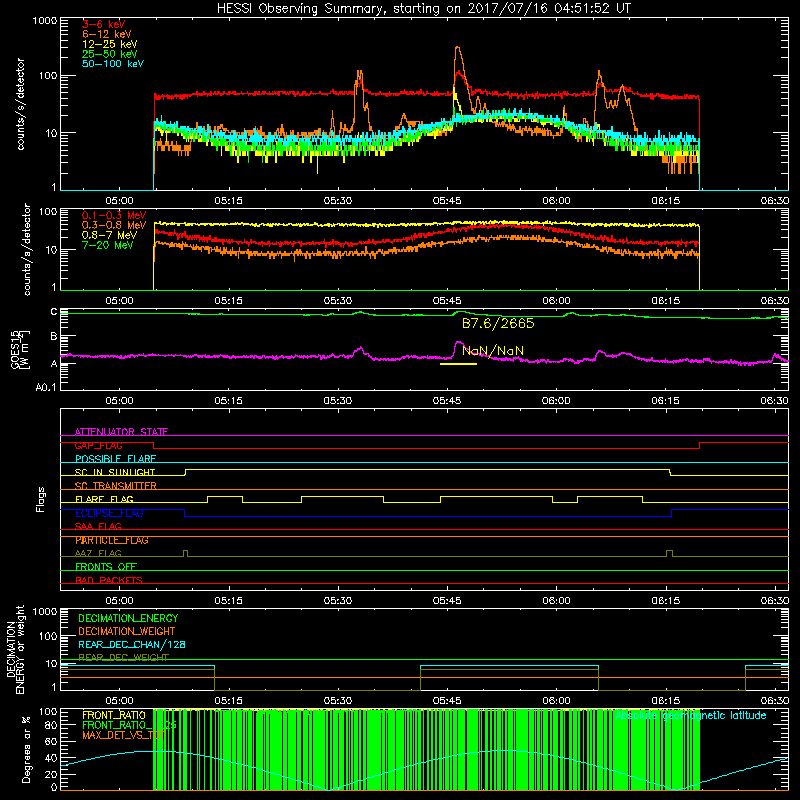
Task: Click the 05:15 tick label under the GOES panel
Action: [x=229, y=401]
